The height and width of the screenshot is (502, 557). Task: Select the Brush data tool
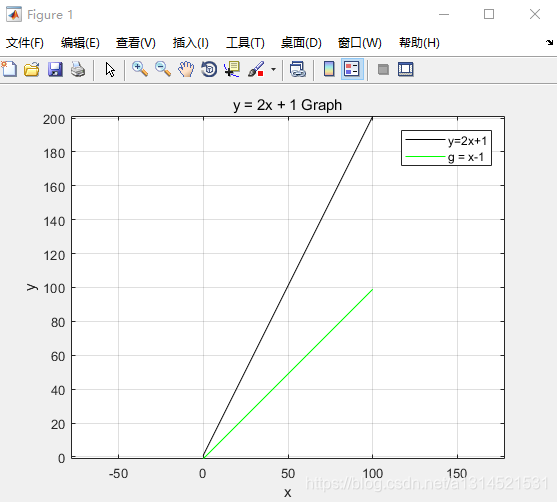256,69
